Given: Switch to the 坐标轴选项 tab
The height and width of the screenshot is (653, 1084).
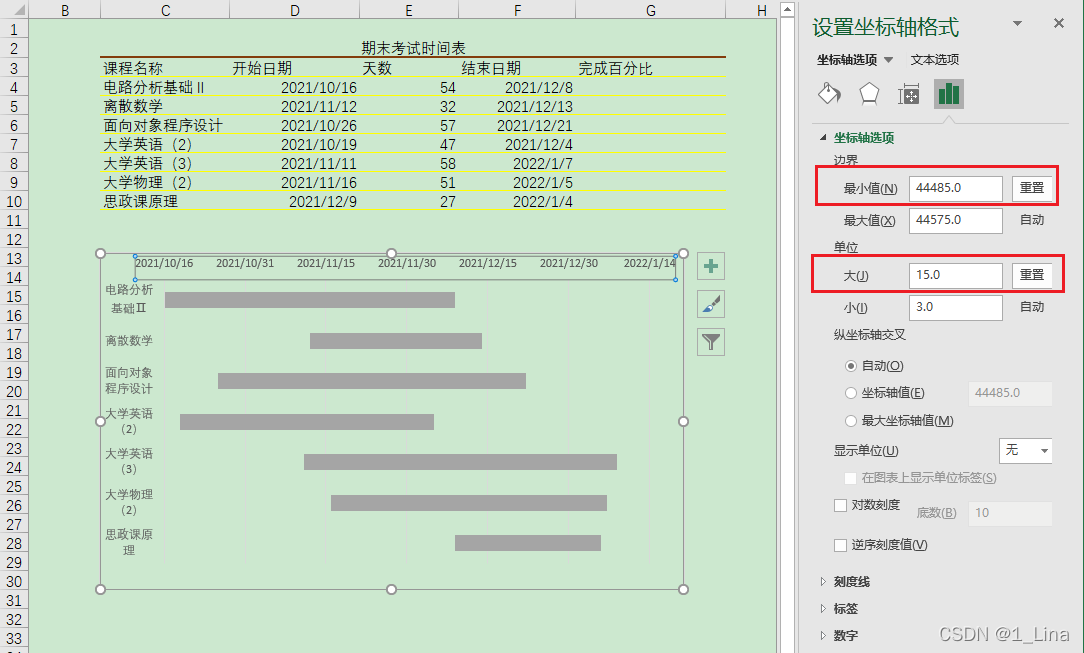Looking at the screenshot, I should pyautogui.click(x=847, y=60).
